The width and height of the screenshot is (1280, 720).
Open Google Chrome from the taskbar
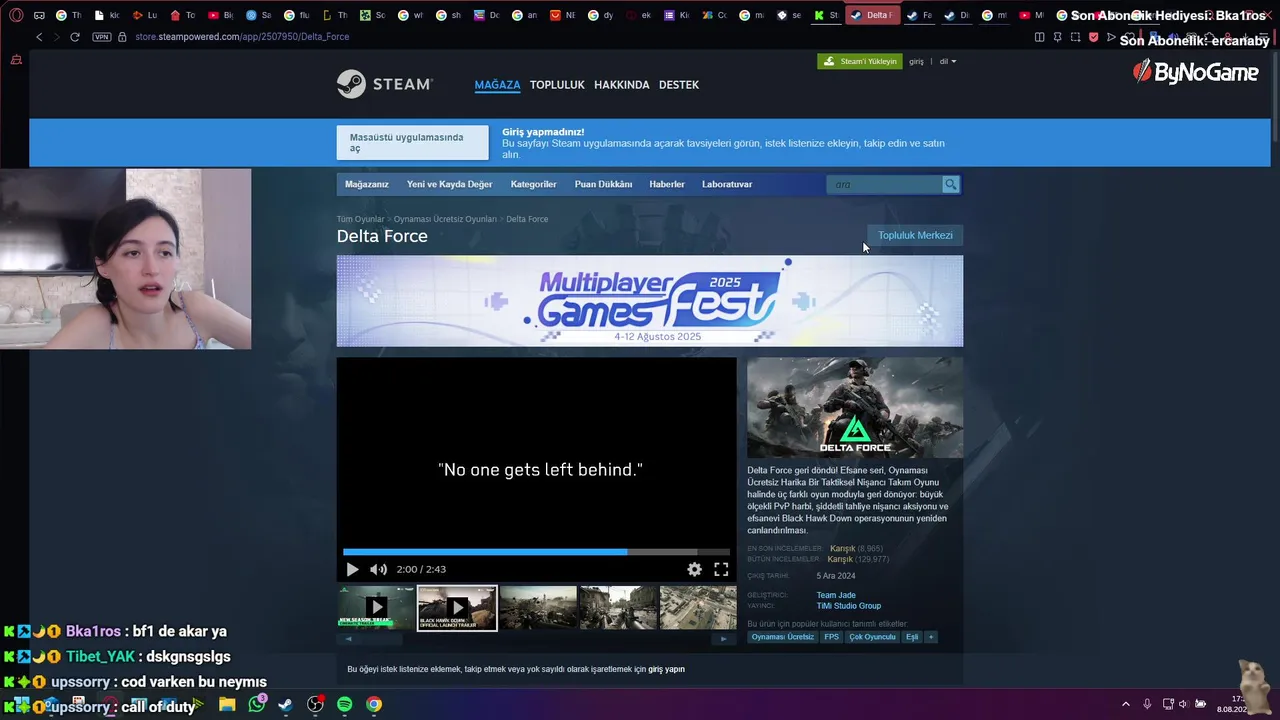[x=373, y=704]
